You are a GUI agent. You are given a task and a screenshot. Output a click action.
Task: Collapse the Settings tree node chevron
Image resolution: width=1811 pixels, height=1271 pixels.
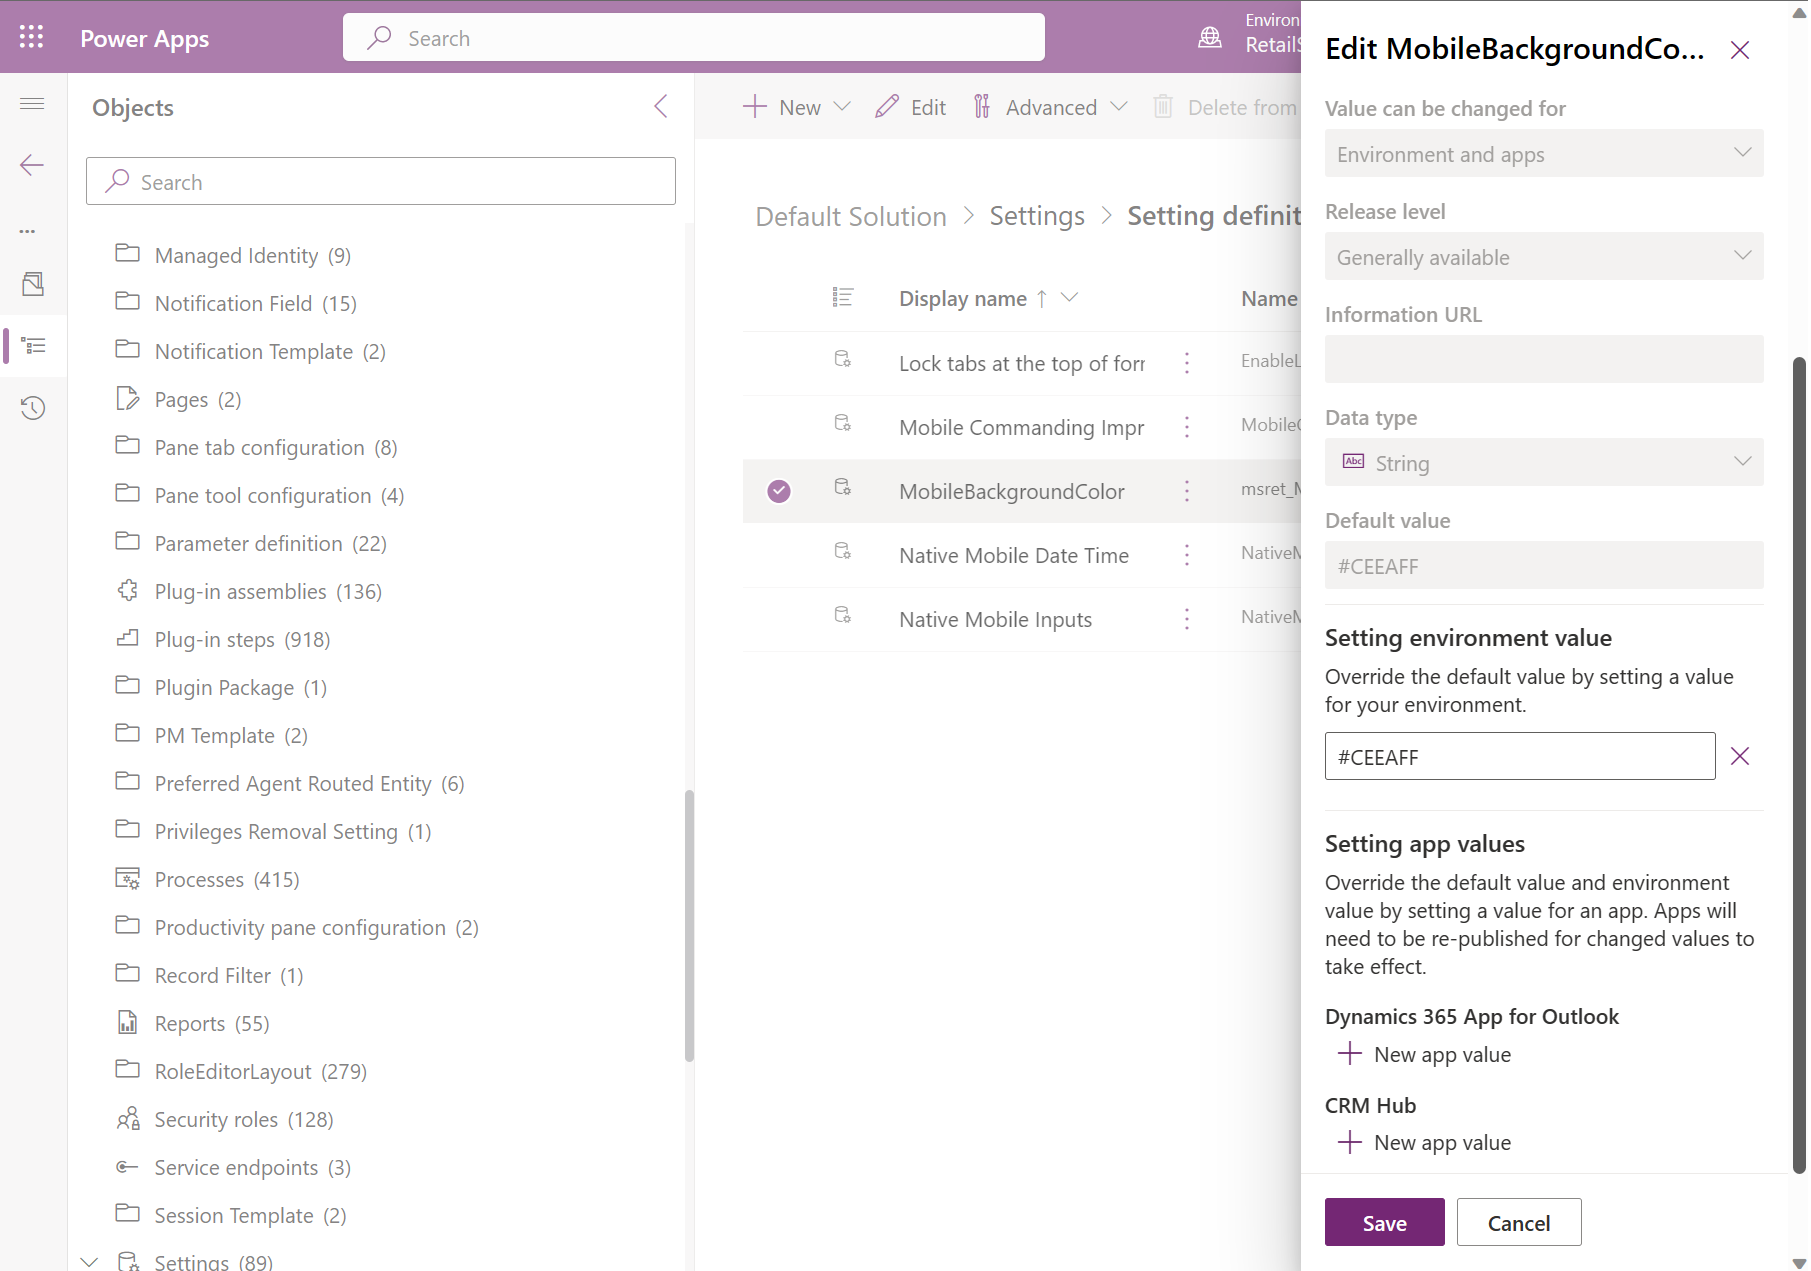tap(90, 1261)
